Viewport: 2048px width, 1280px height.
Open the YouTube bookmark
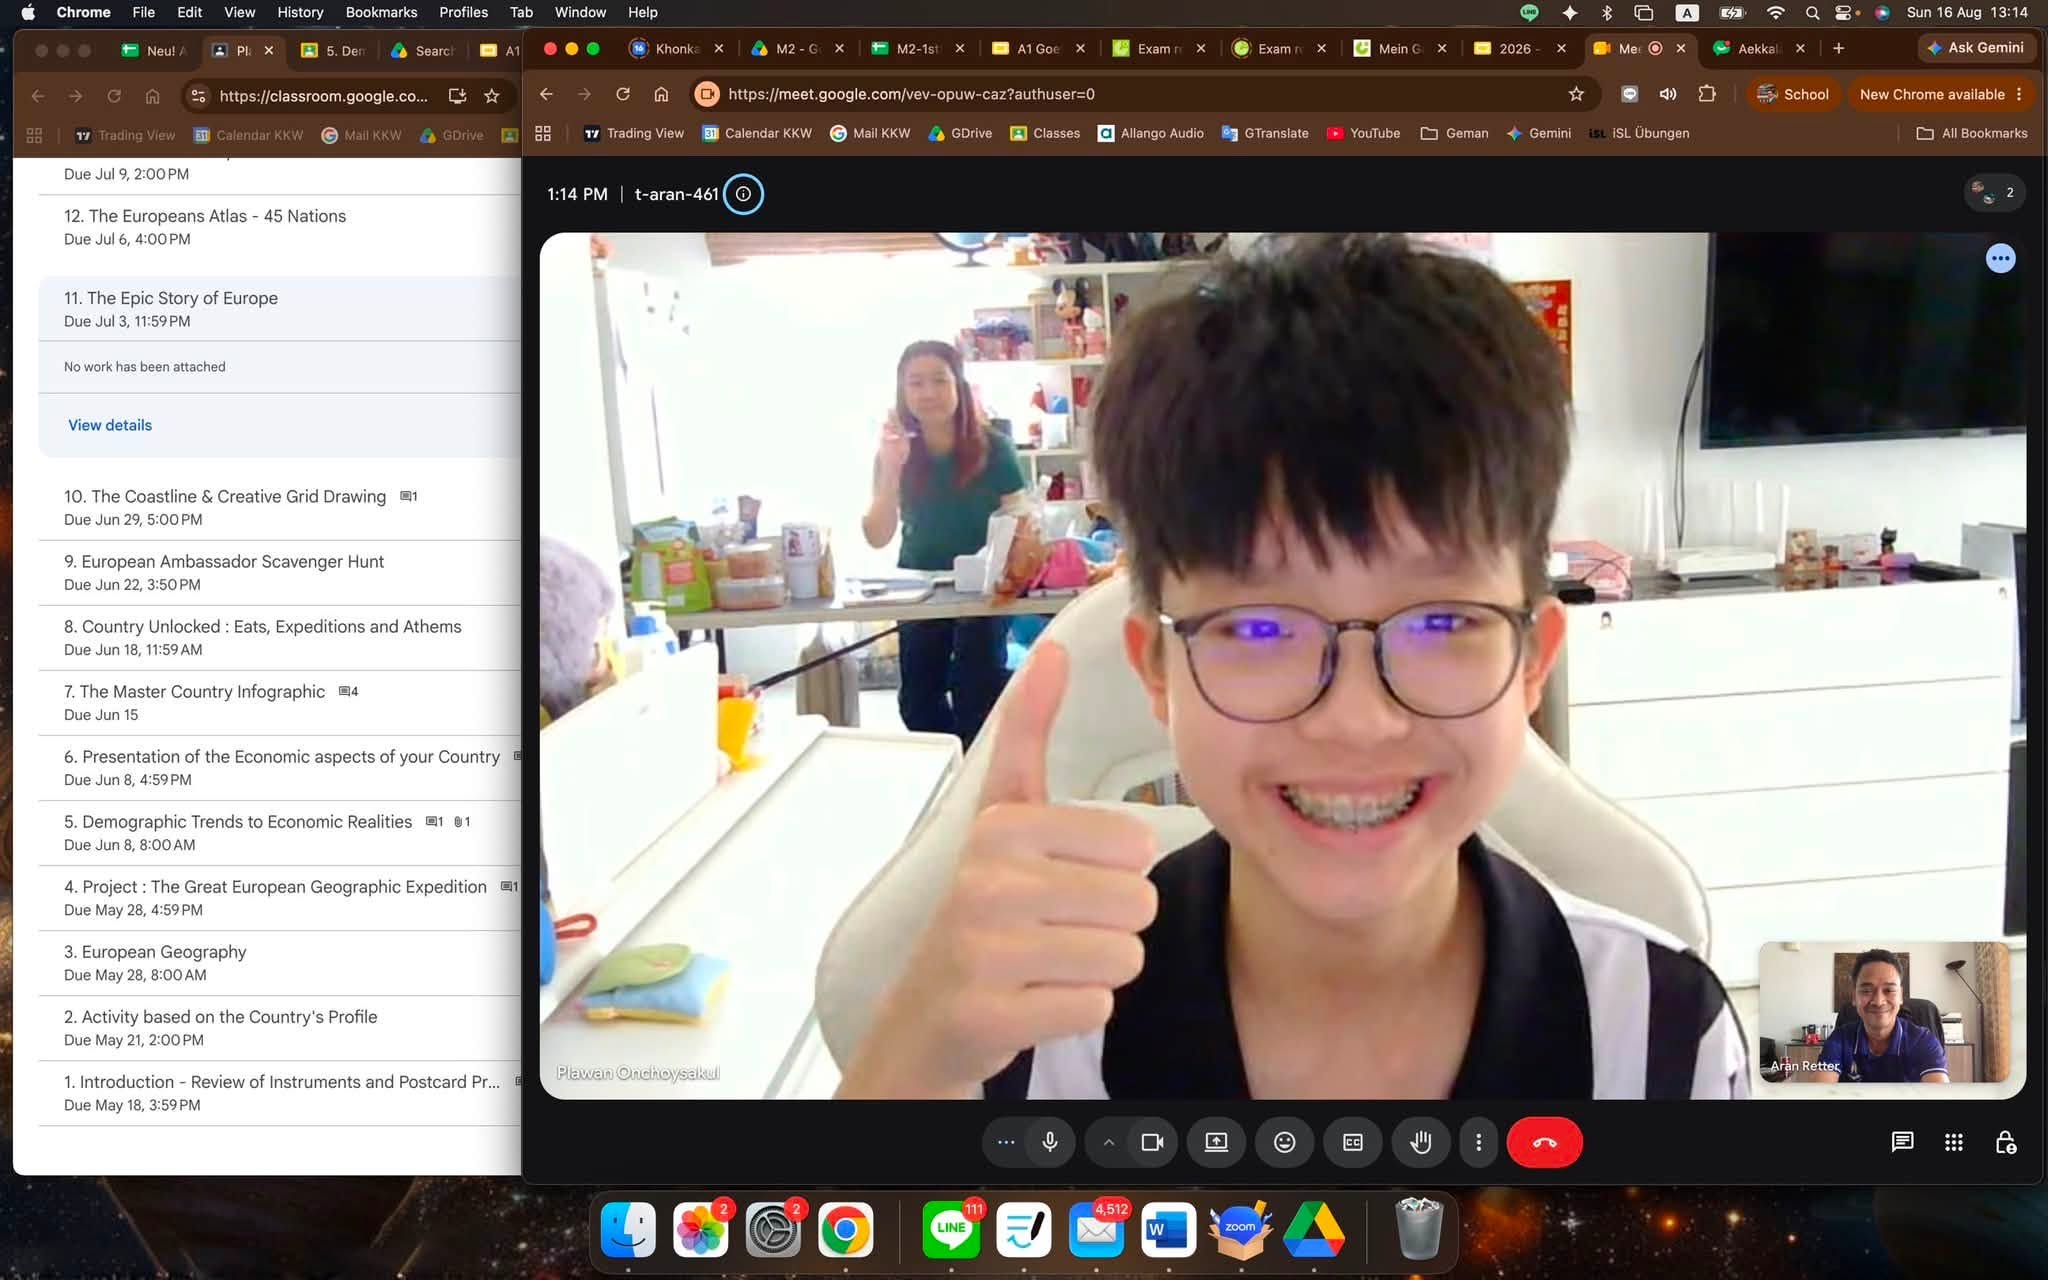point(1363,133)
